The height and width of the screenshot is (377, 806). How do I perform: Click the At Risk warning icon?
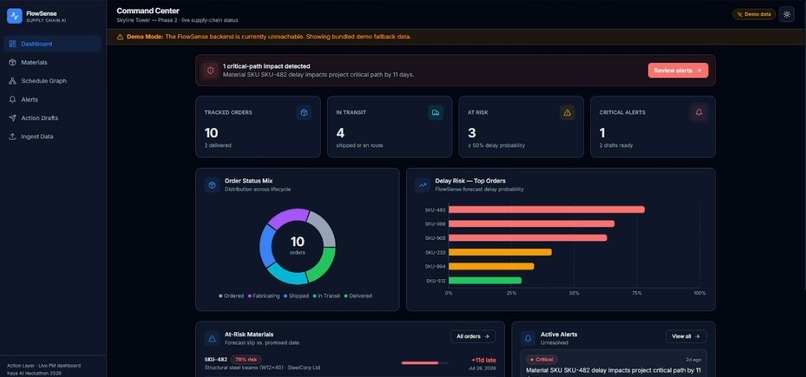pyautogui.click(x=567, y=113)
